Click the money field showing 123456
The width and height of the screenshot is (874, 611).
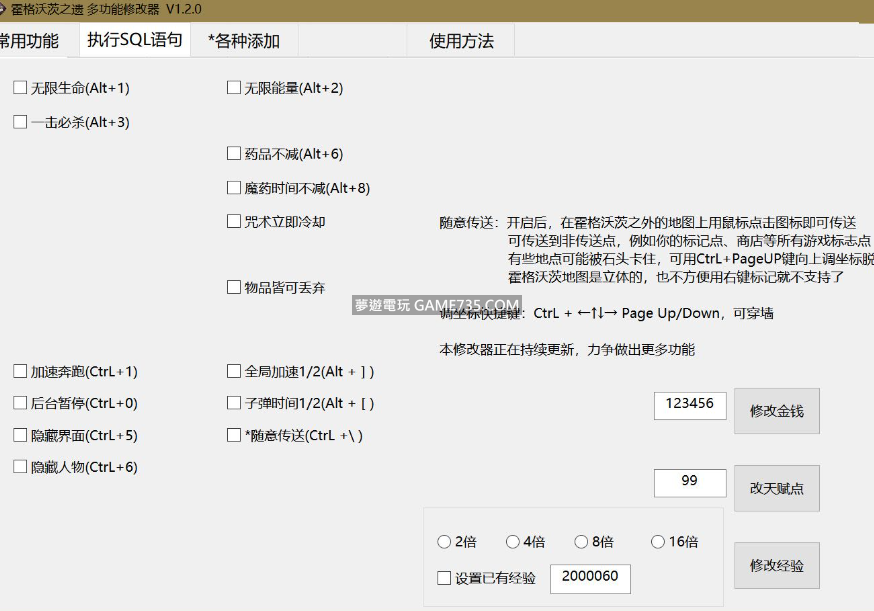690,404
